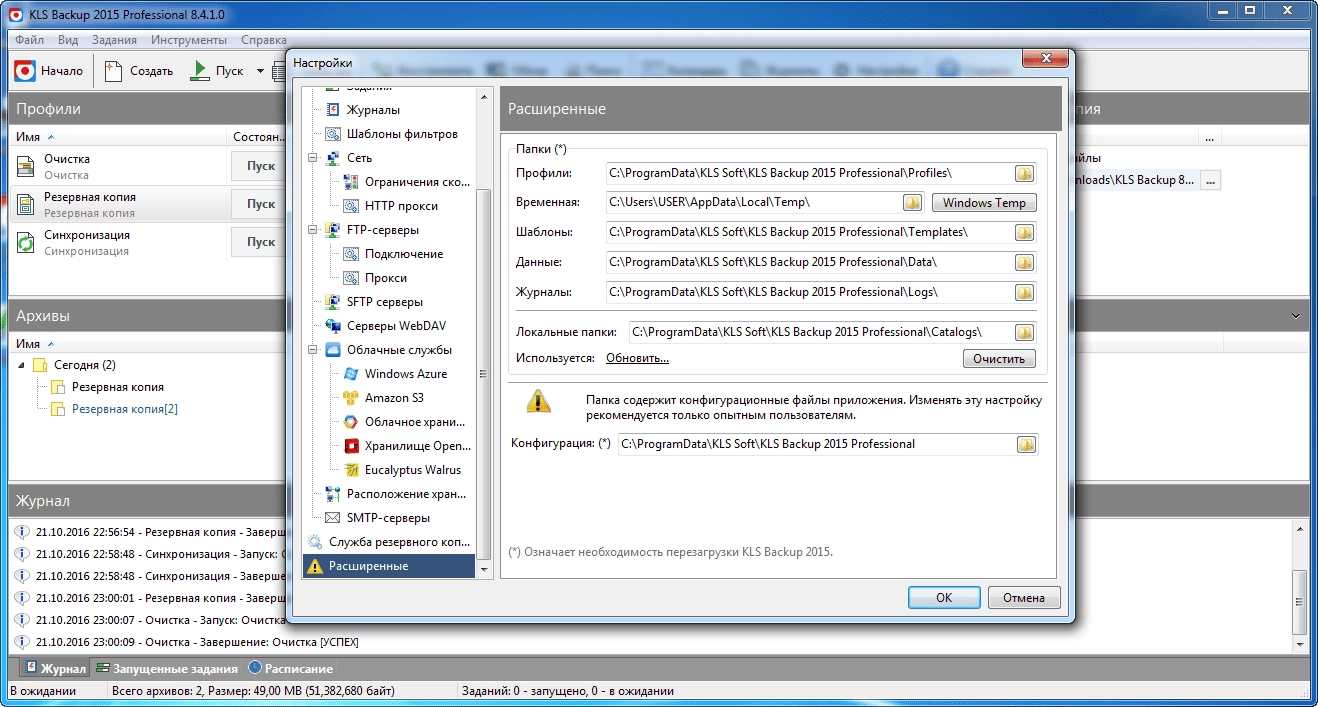The width and height of the screenshot is (1318, 707).
Task: Switch to Запущенные задания tab
Action: pyautogui.click(x=167, y=668)
